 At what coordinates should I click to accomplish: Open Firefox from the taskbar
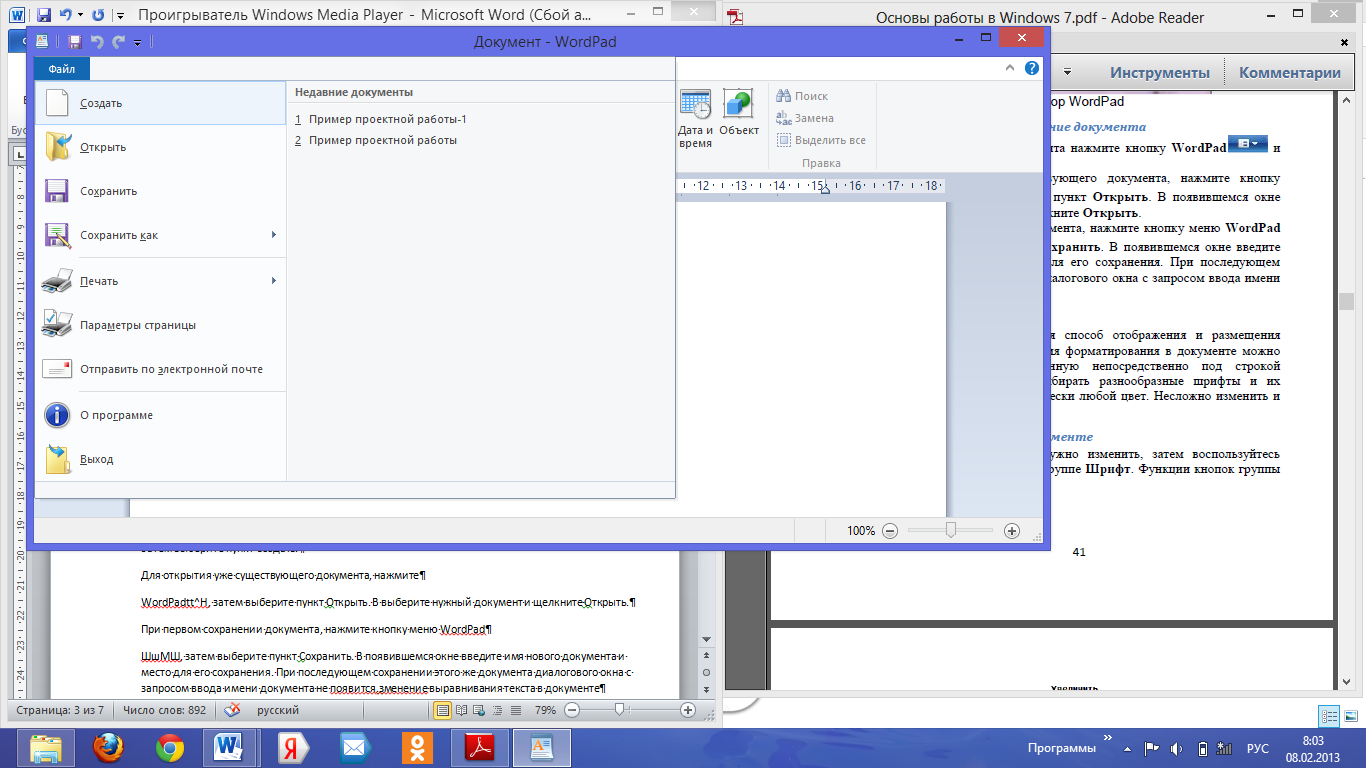pos(109,747)
